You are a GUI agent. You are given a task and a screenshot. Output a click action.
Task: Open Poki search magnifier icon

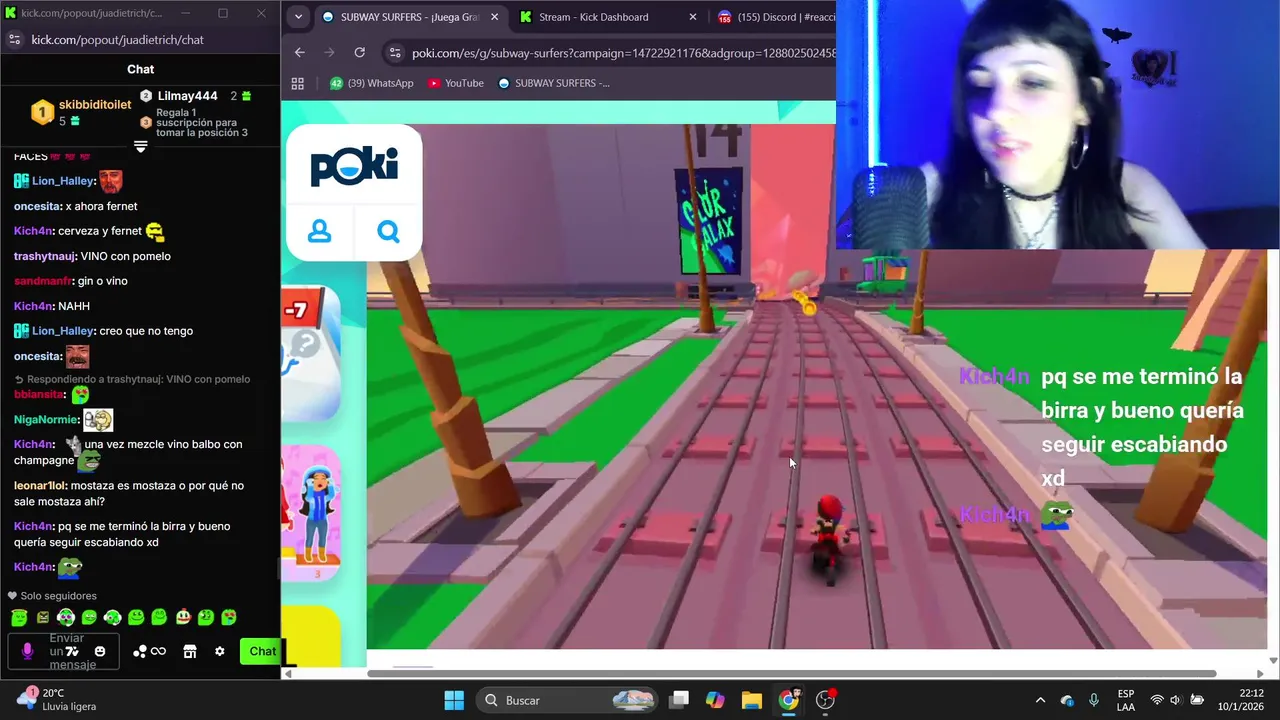pyautogui.click(x=388, y=232)
